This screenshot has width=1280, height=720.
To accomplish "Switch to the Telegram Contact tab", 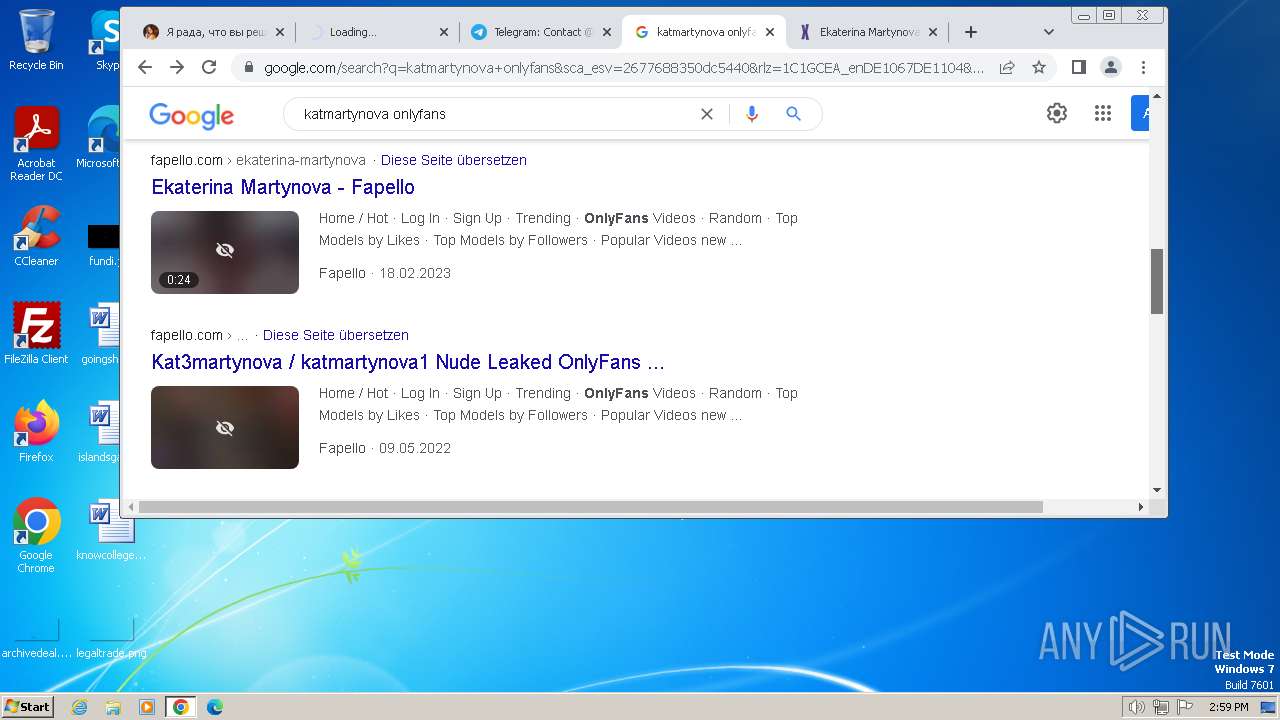I will [541, 32].
